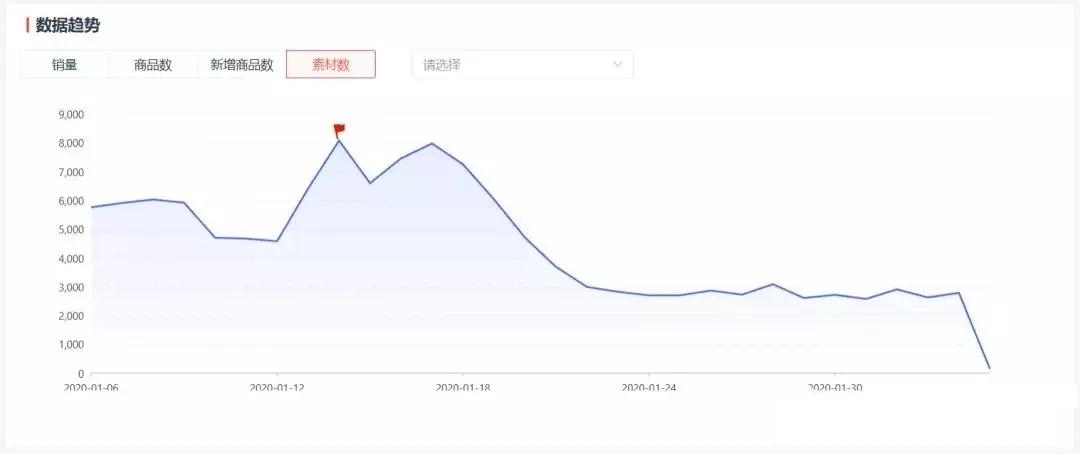Click the line point above 2020-01-12

click(277, 241)
